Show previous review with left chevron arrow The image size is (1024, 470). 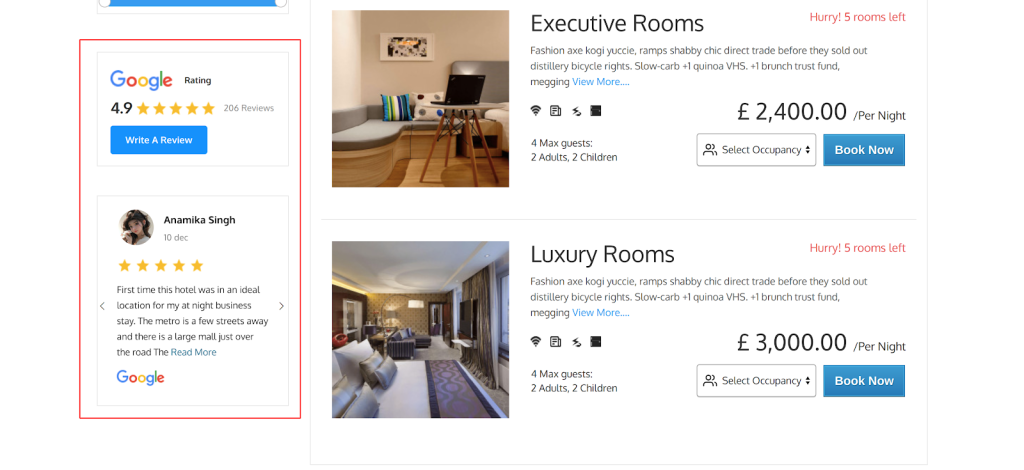(102, 306)
